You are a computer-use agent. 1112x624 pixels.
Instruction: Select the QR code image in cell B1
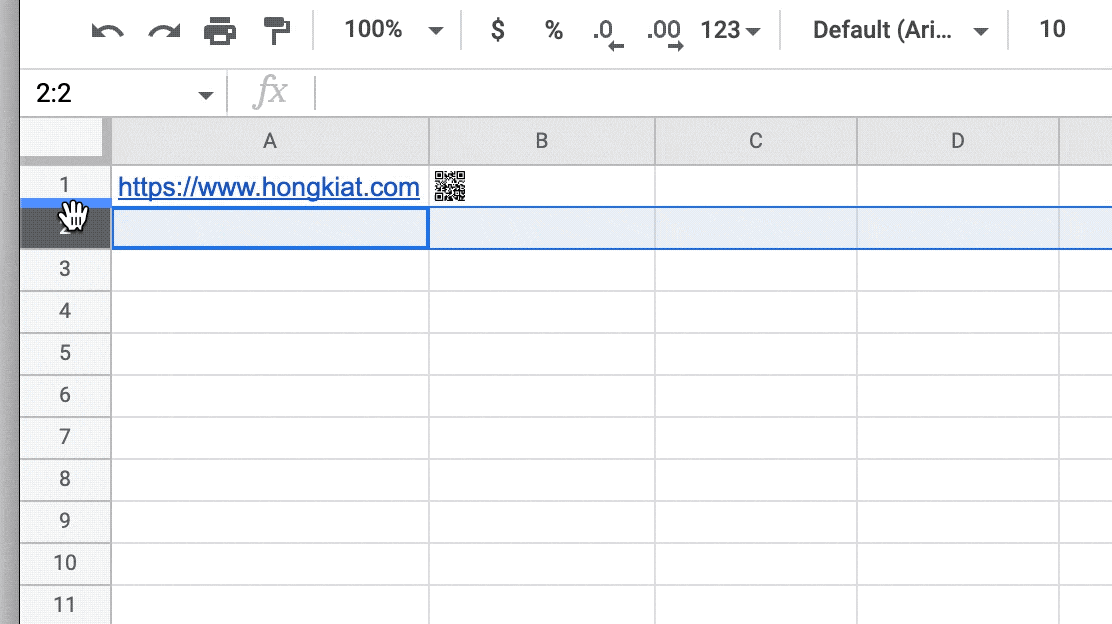[x=450, y=185]
